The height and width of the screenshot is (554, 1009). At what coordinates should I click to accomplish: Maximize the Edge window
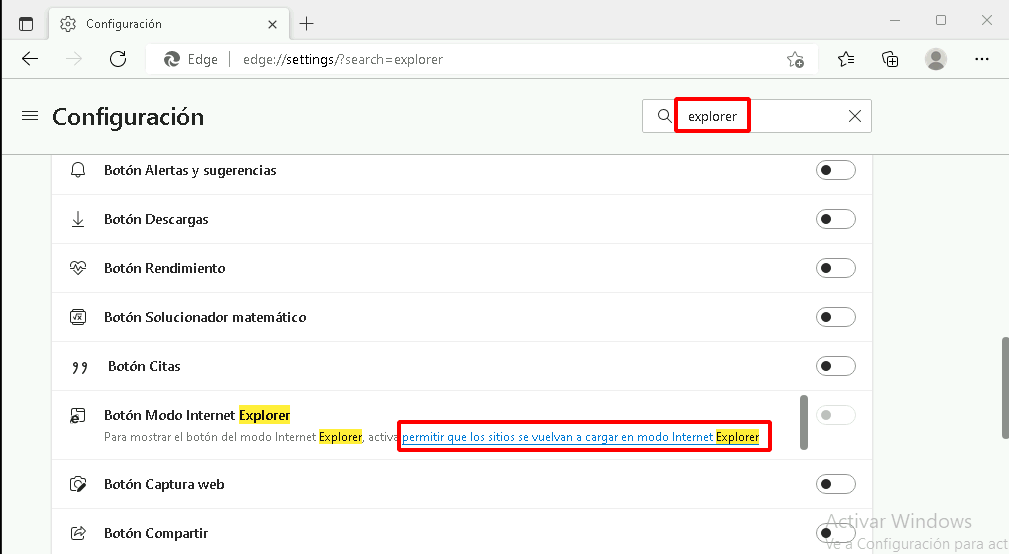[941, 21]
